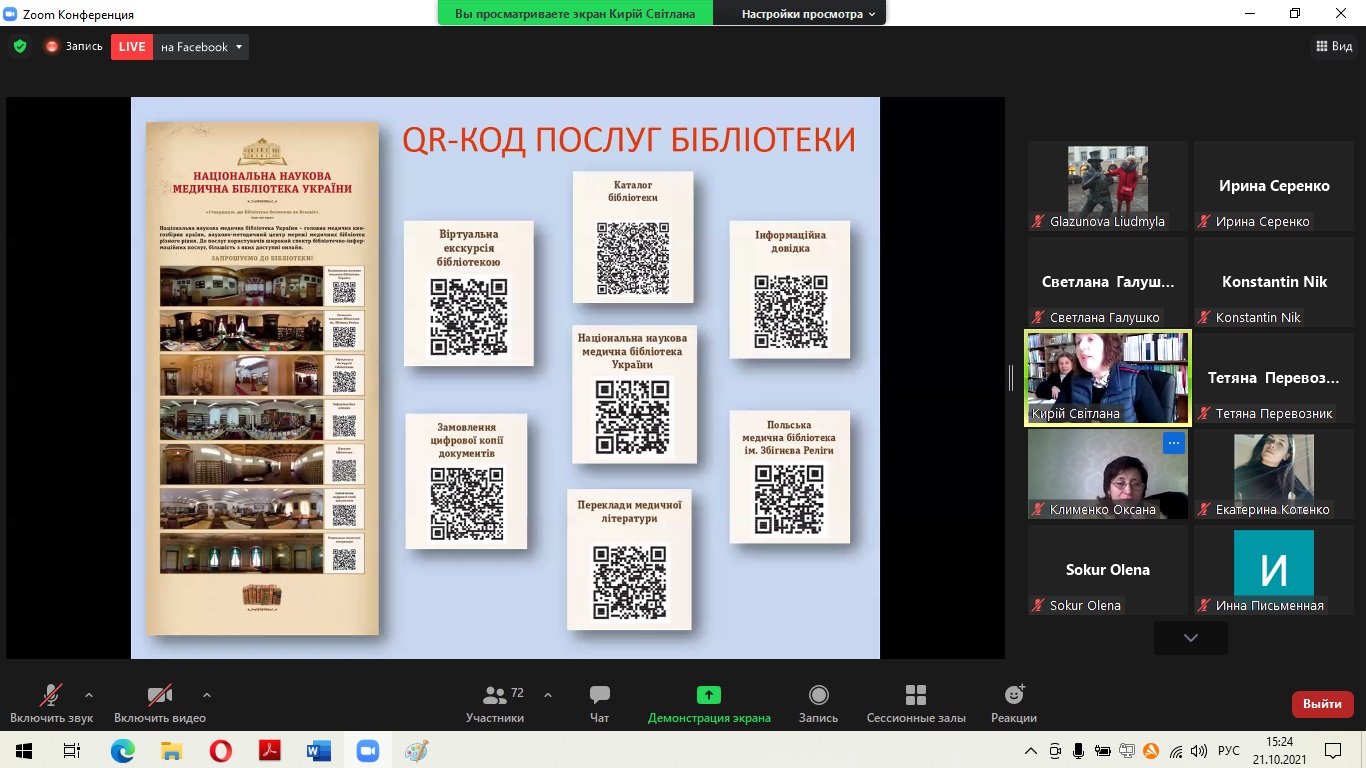Screen dimensions: 1366x768
Task: Open the Чат chat panel
Action: [x=600, y=703]
